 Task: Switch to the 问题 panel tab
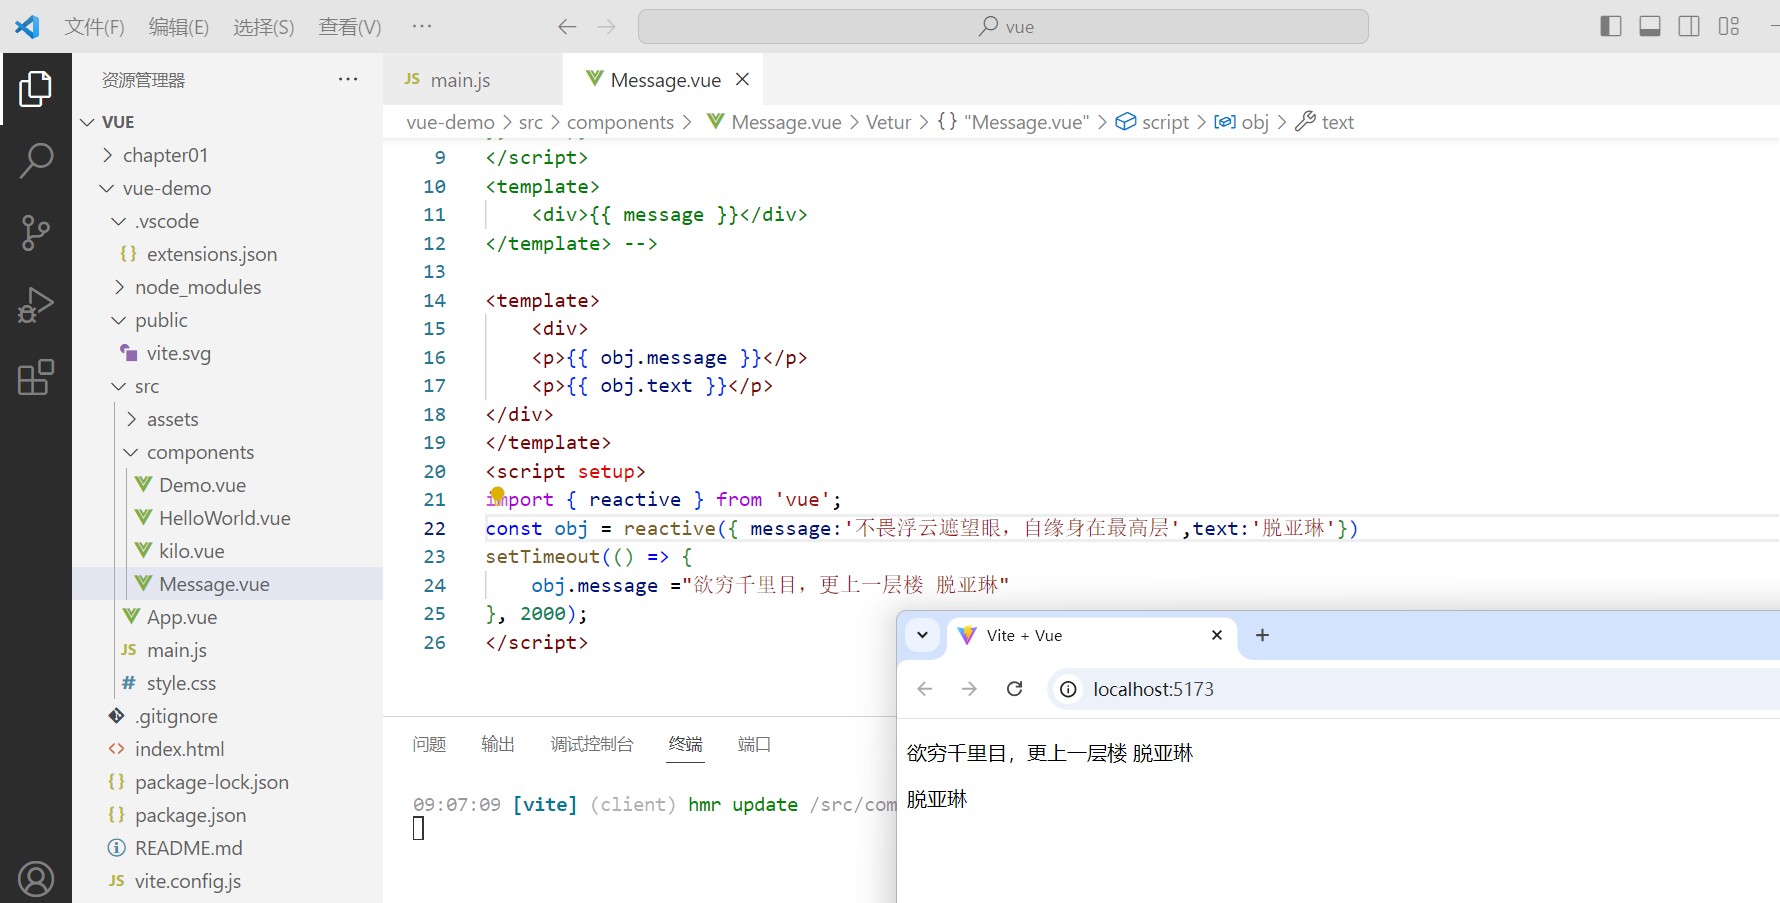(x=429, y=744)
